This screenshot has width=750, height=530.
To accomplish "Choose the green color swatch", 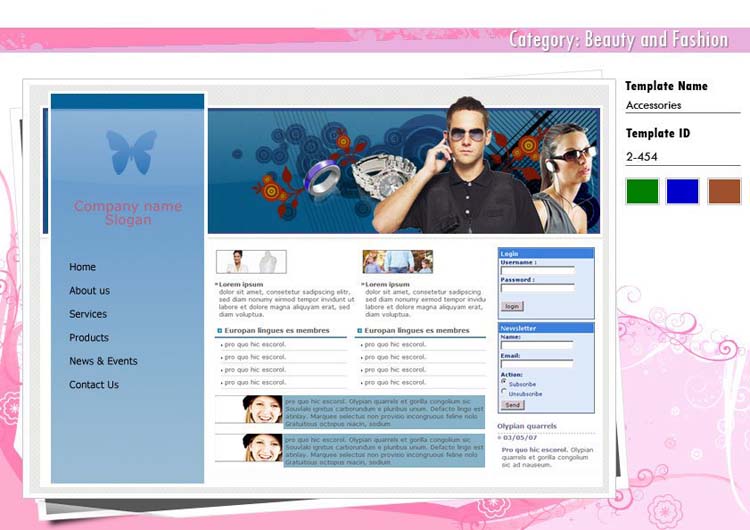I will pyautogui.click(x=642, y=191).
